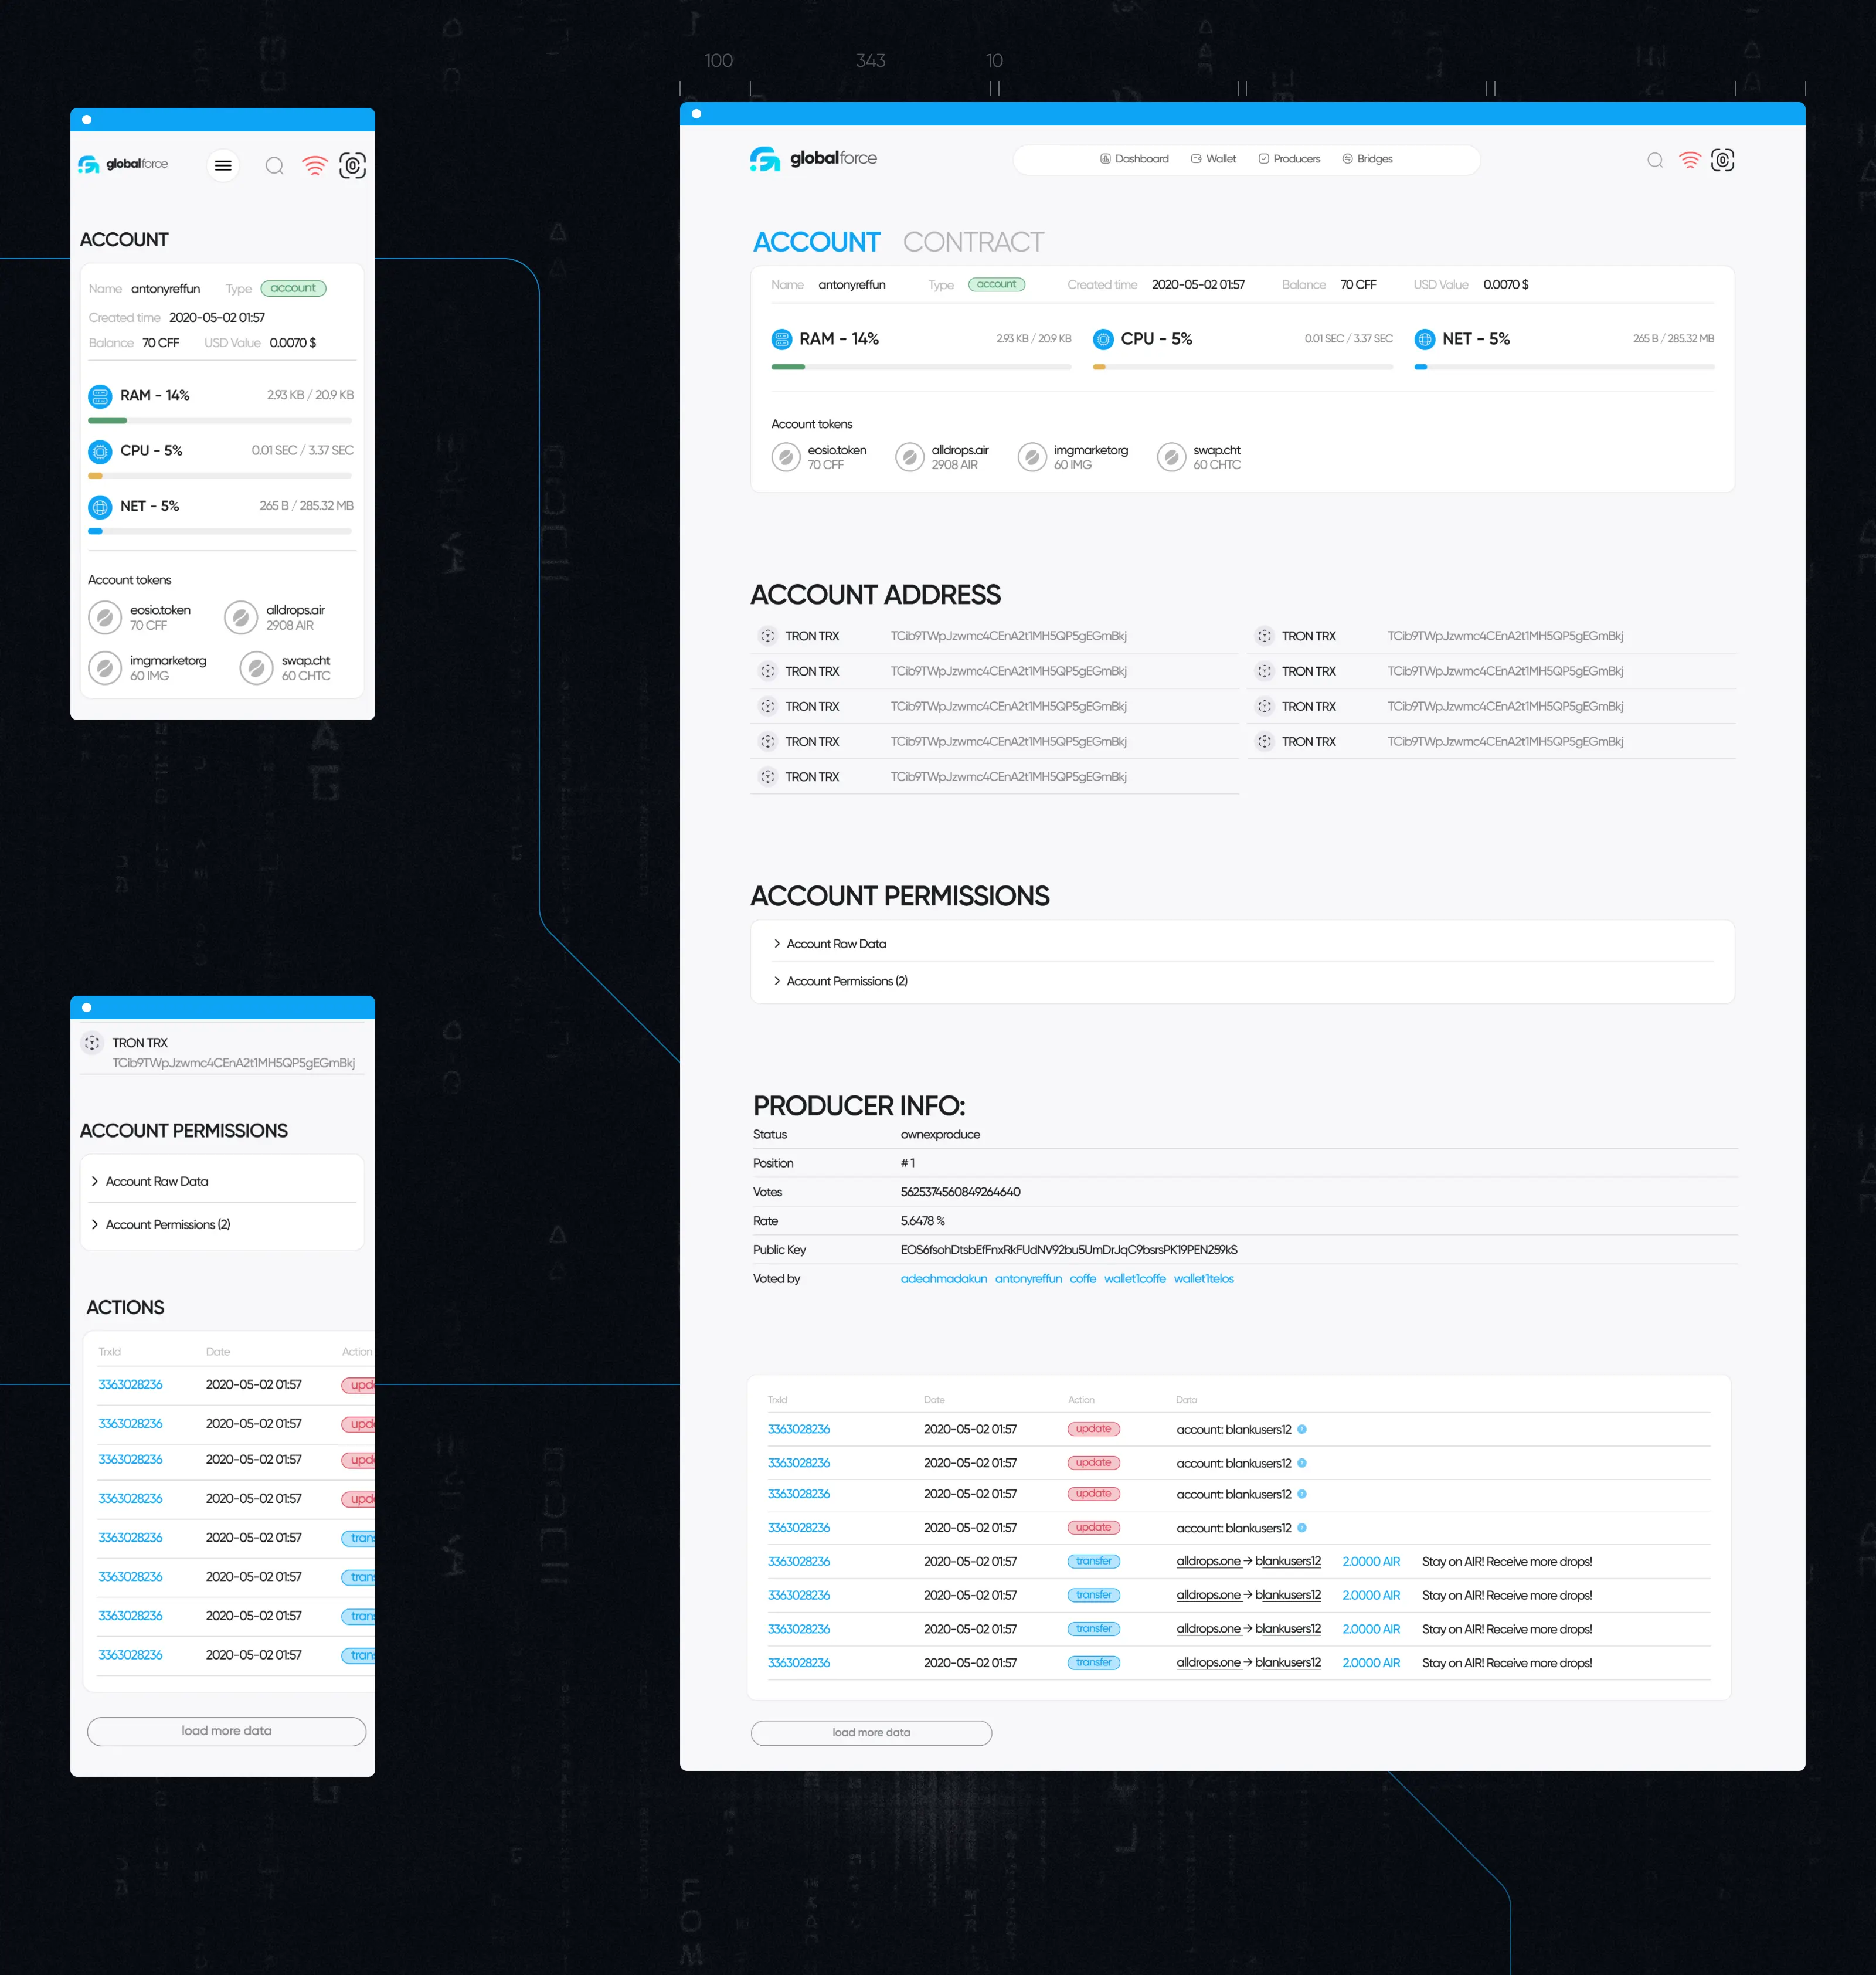Viewport: 1876px width, 1975px height.
Task: Click the desktop header search icon
Action: tap(1655, 160)
